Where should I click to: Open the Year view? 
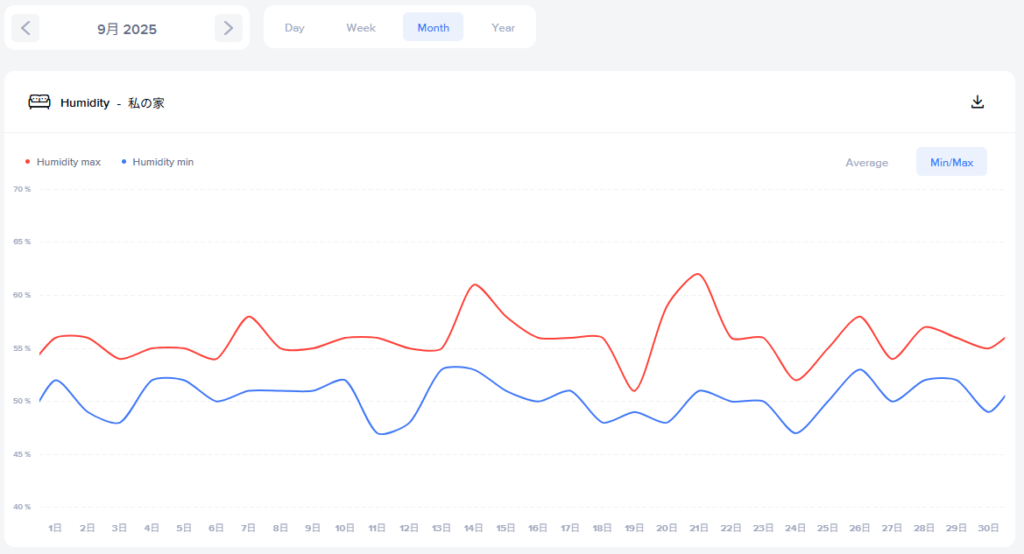click(503, 28)
